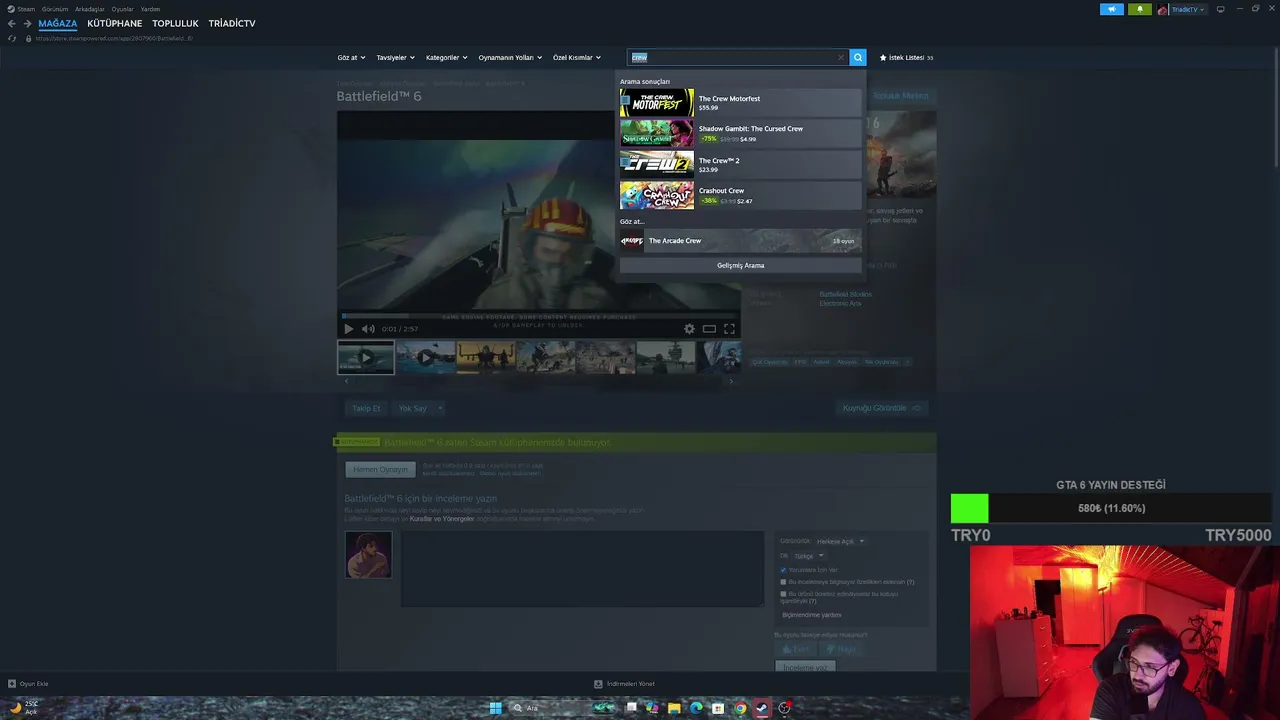Toggle the comments allowed checkbox

(783, 570)
